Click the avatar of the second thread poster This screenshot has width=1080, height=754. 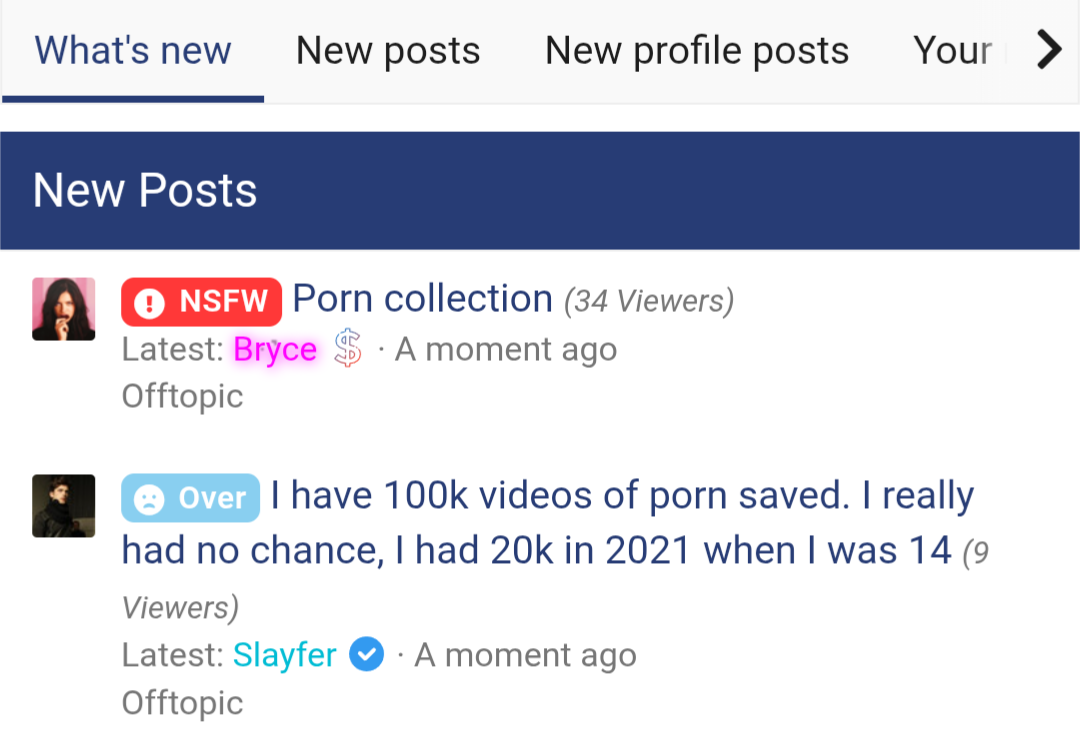[63, 506]
